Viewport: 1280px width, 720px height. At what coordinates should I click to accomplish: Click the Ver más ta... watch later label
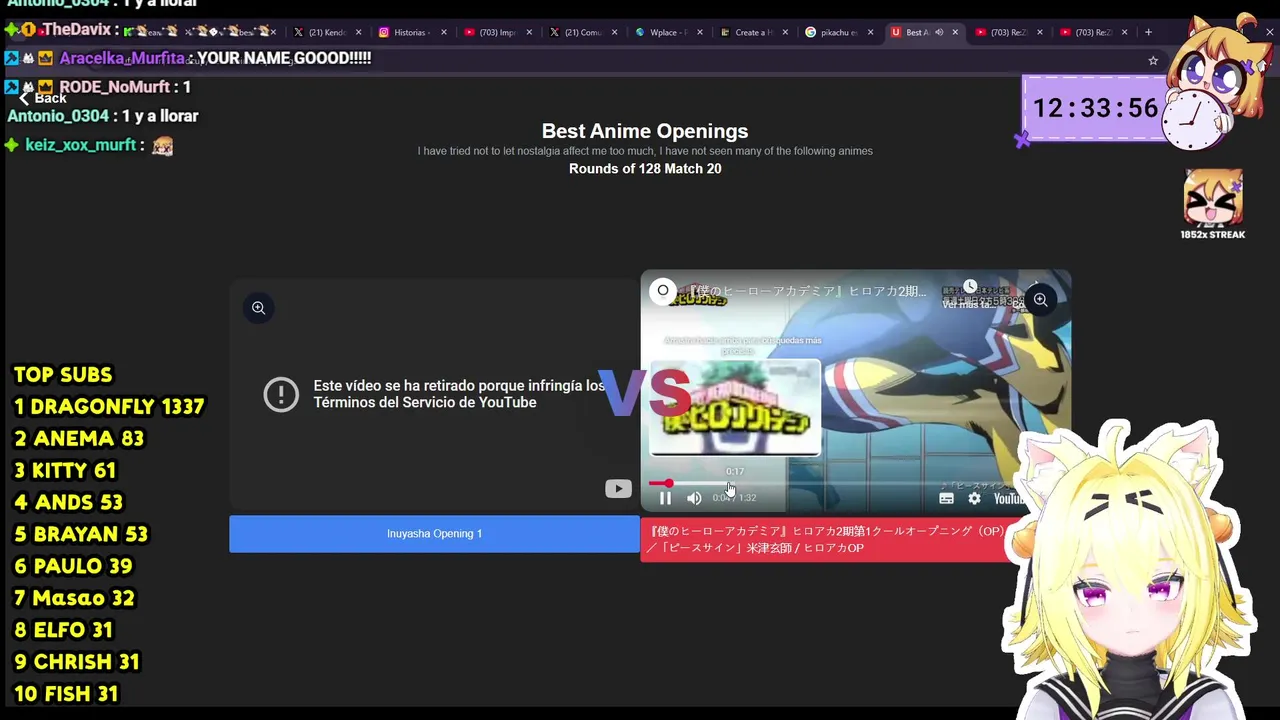[x=970, y=303]
